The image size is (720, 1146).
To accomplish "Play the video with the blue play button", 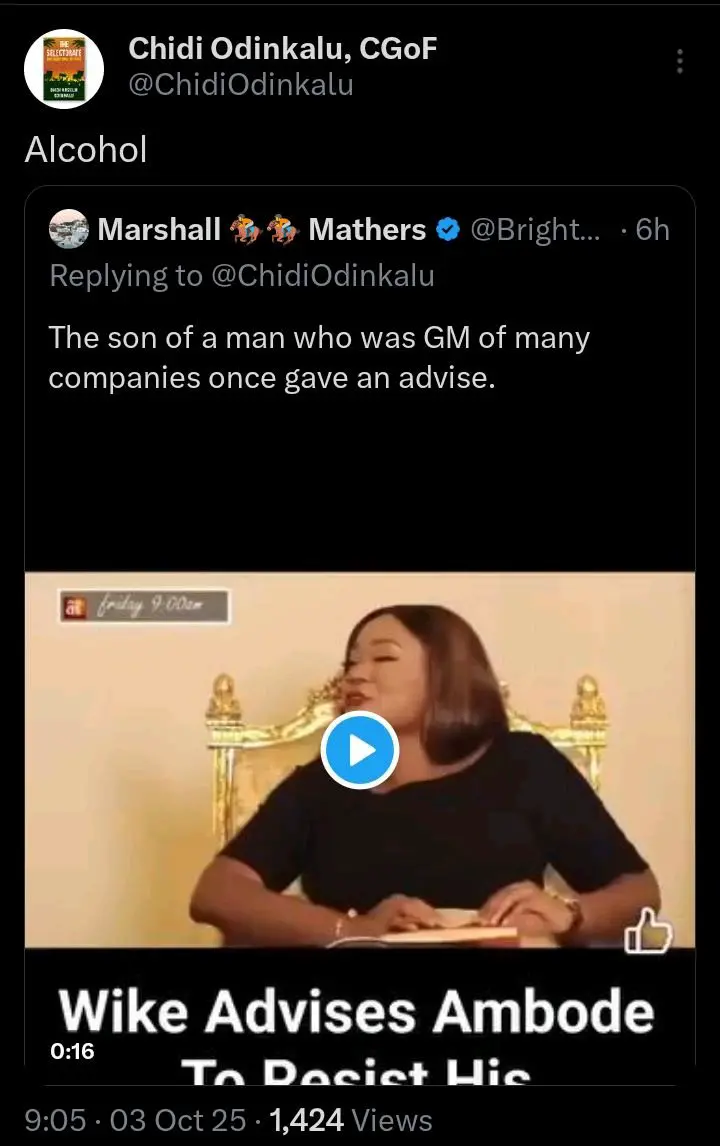I will [x=360, y=750].
